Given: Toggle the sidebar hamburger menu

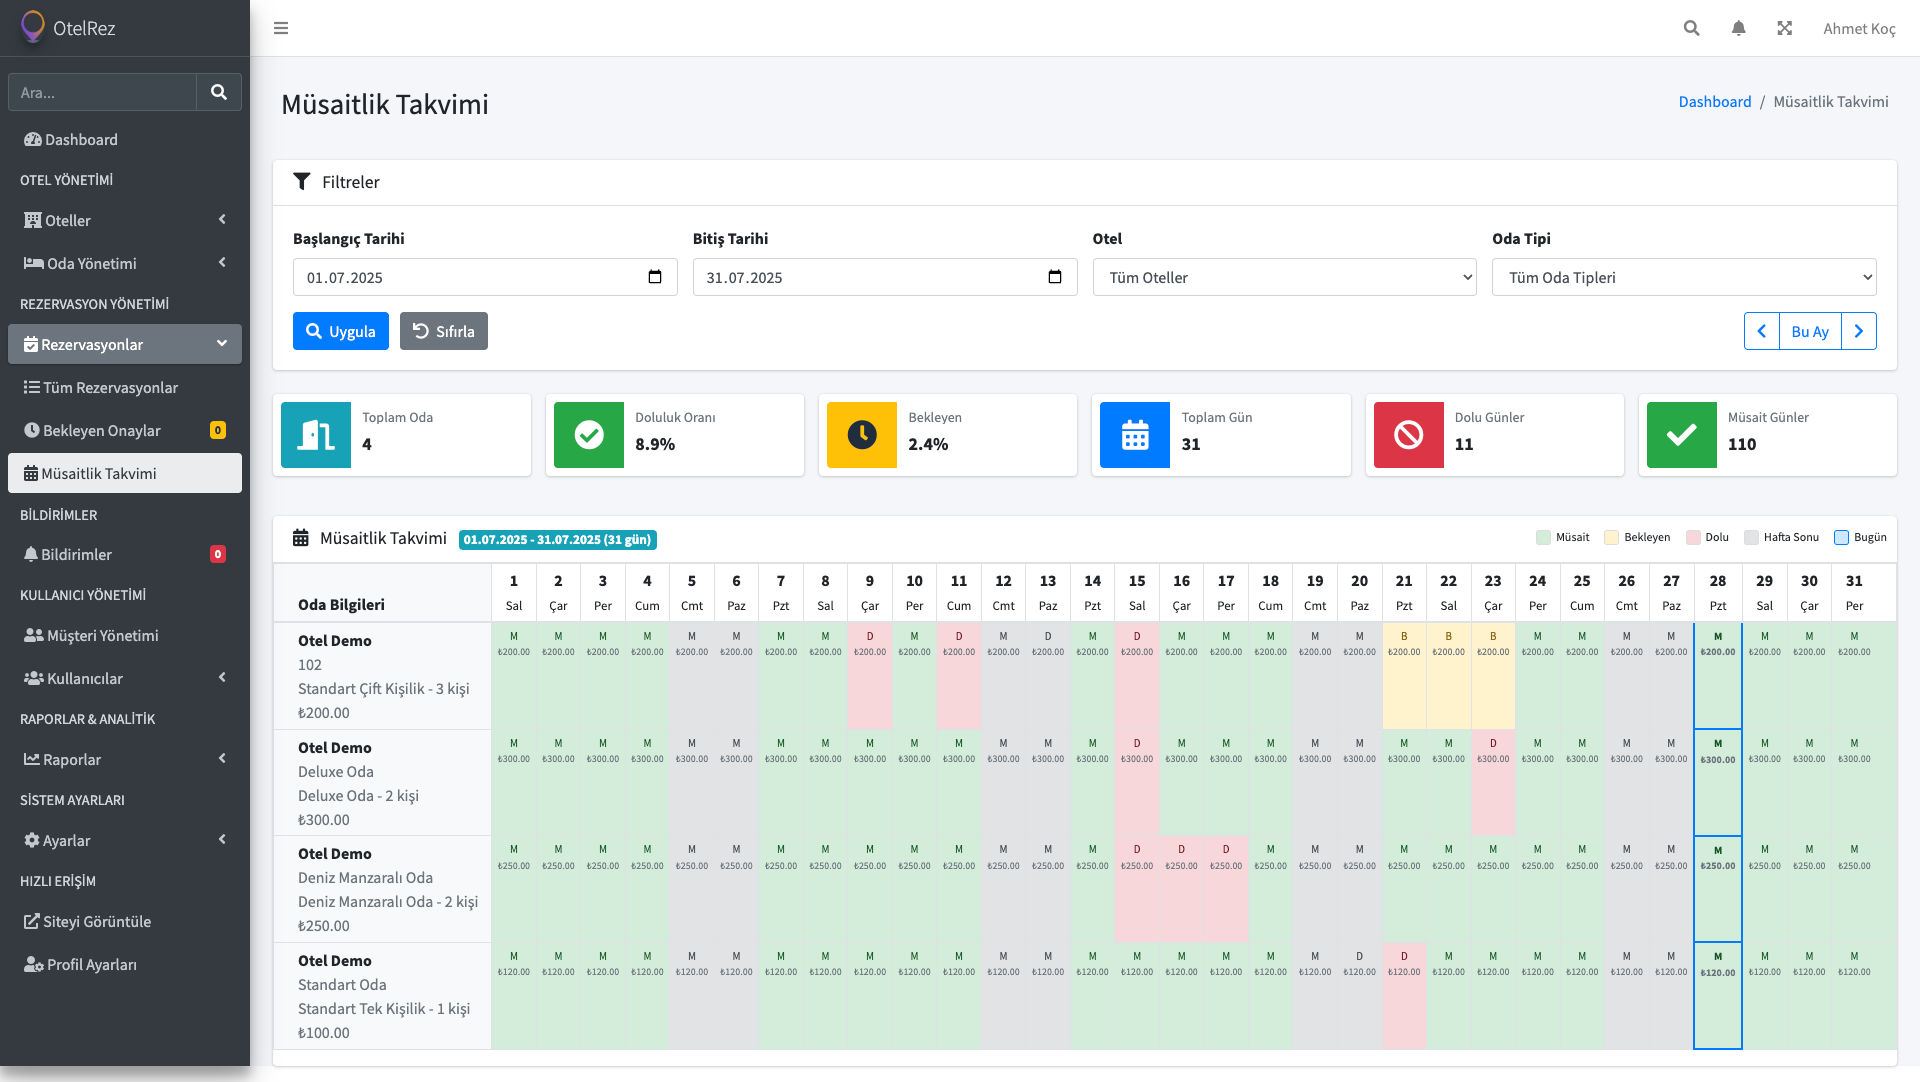Looking at the screenshot, I should (x=281, y=28).
